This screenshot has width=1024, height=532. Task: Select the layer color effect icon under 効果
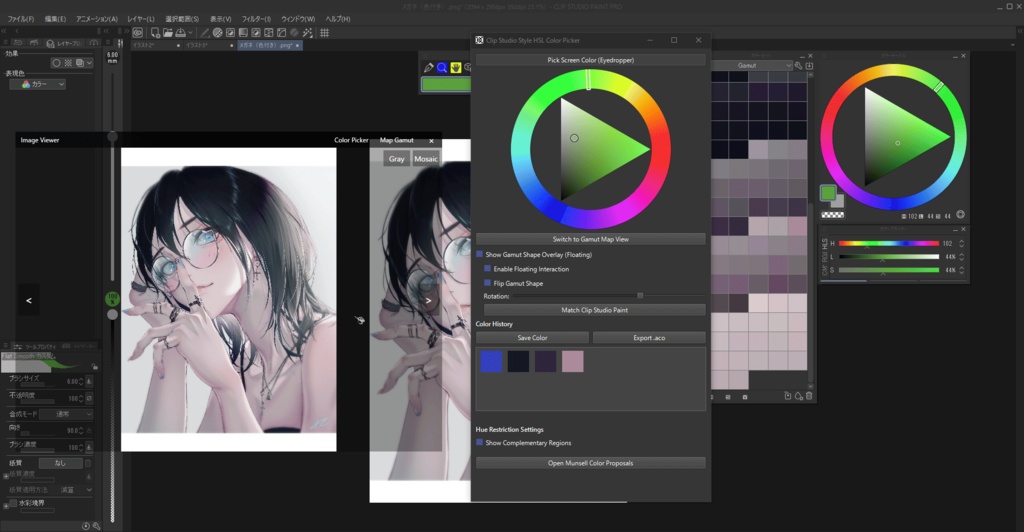(x=79, y=63)
